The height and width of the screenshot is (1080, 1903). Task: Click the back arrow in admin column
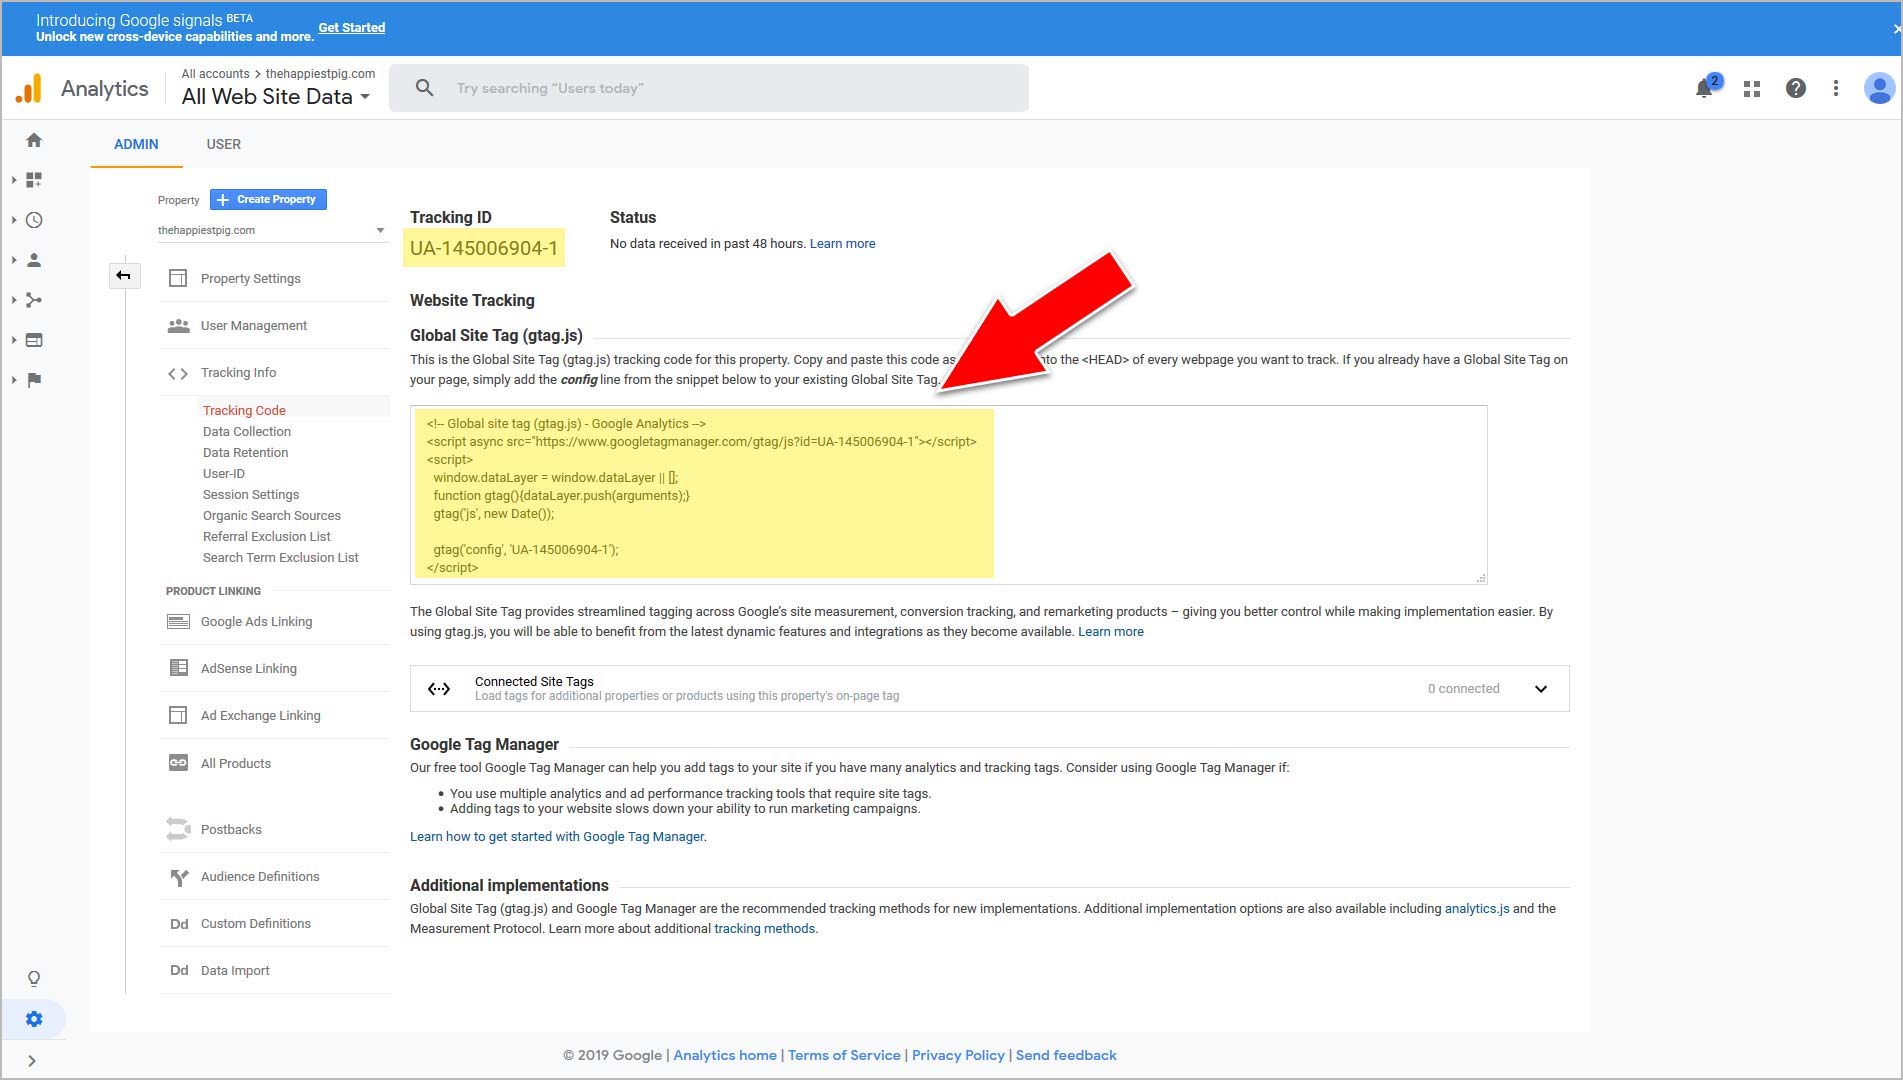[x=124, y=275]
